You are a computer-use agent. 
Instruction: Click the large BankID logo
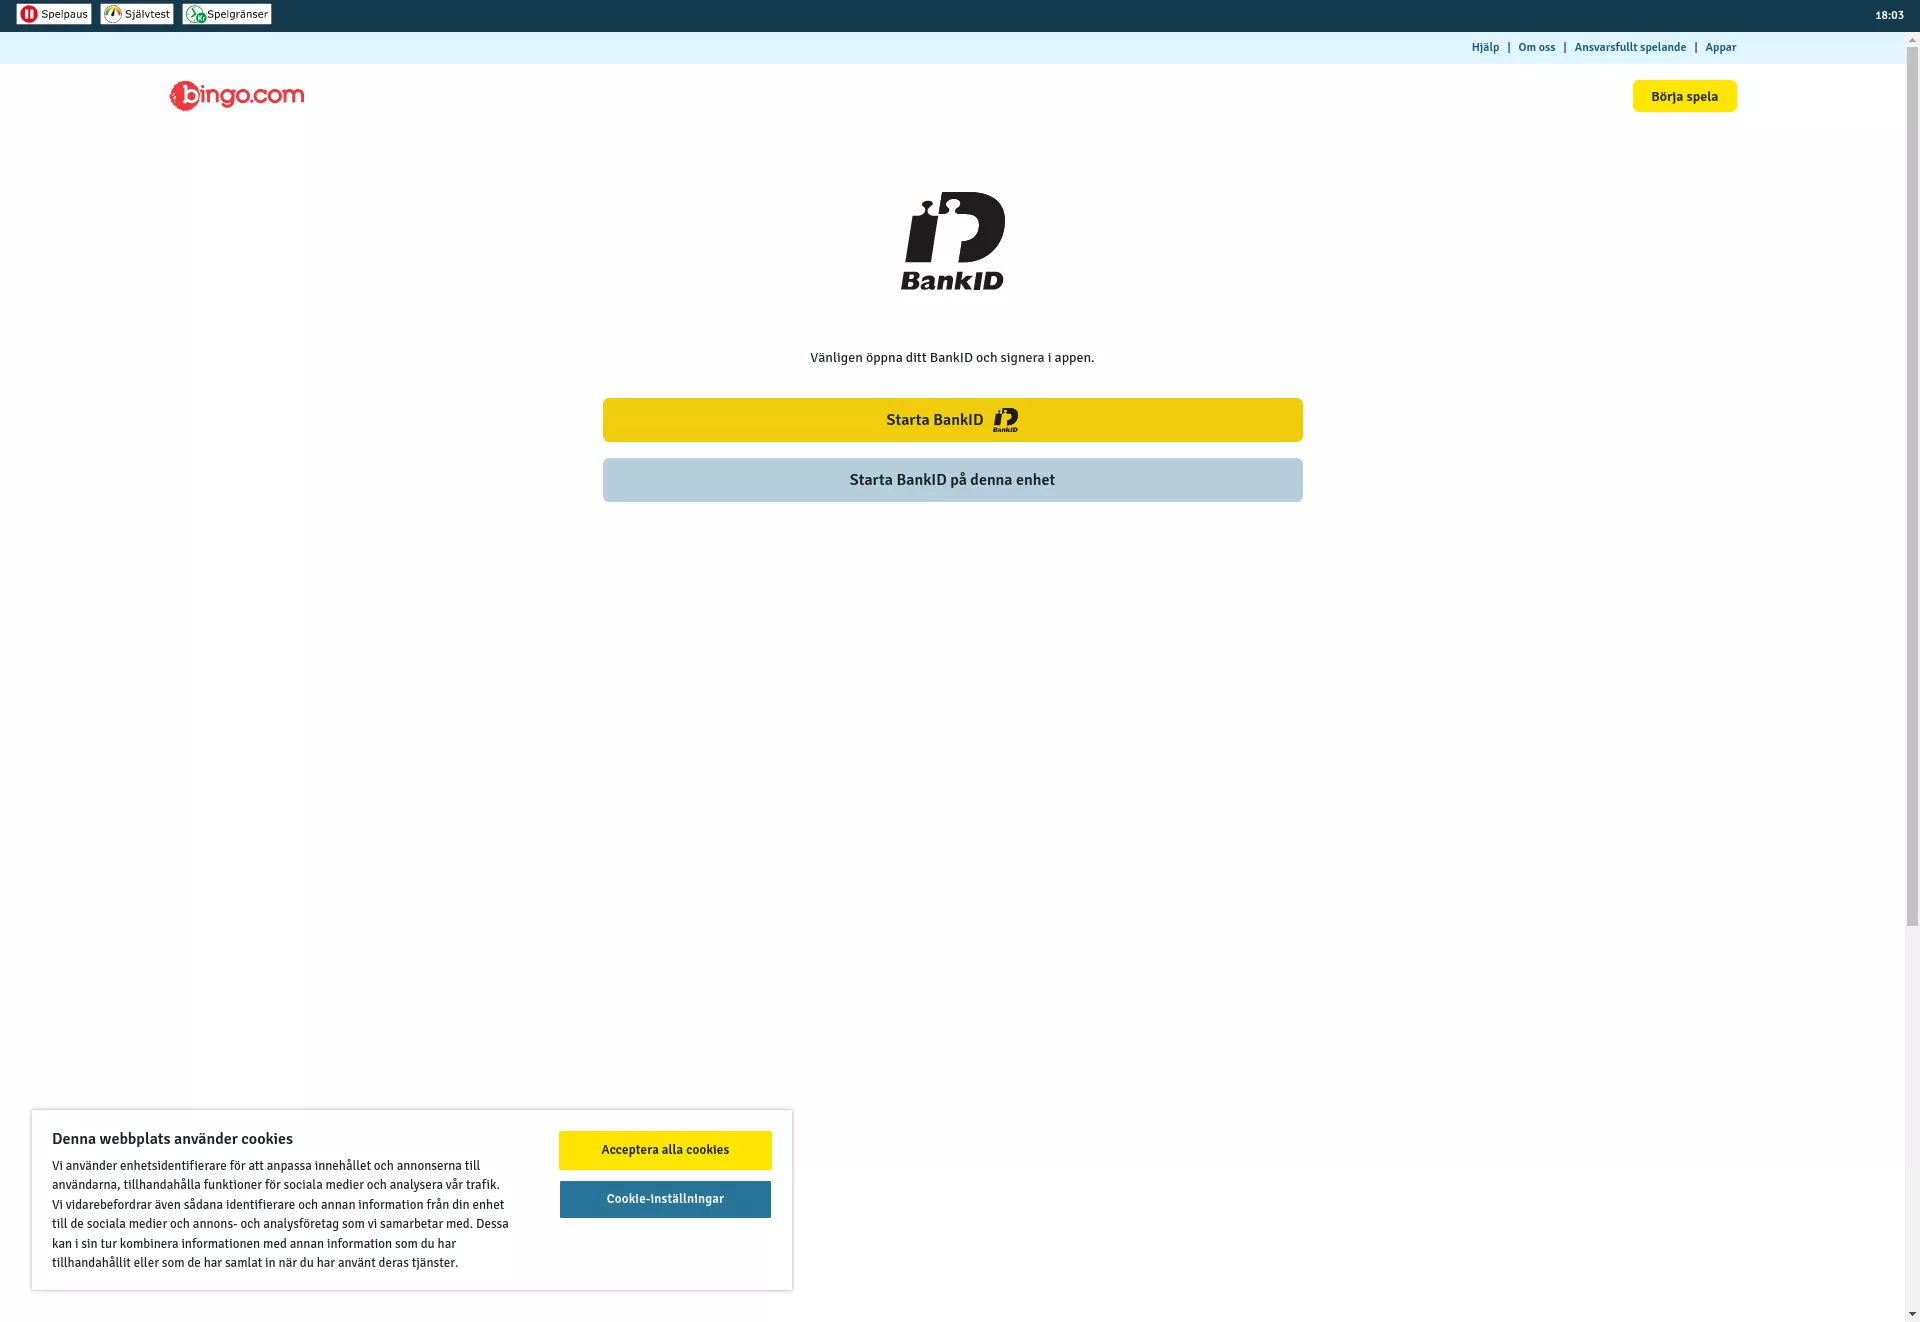(x=953, y=241)
